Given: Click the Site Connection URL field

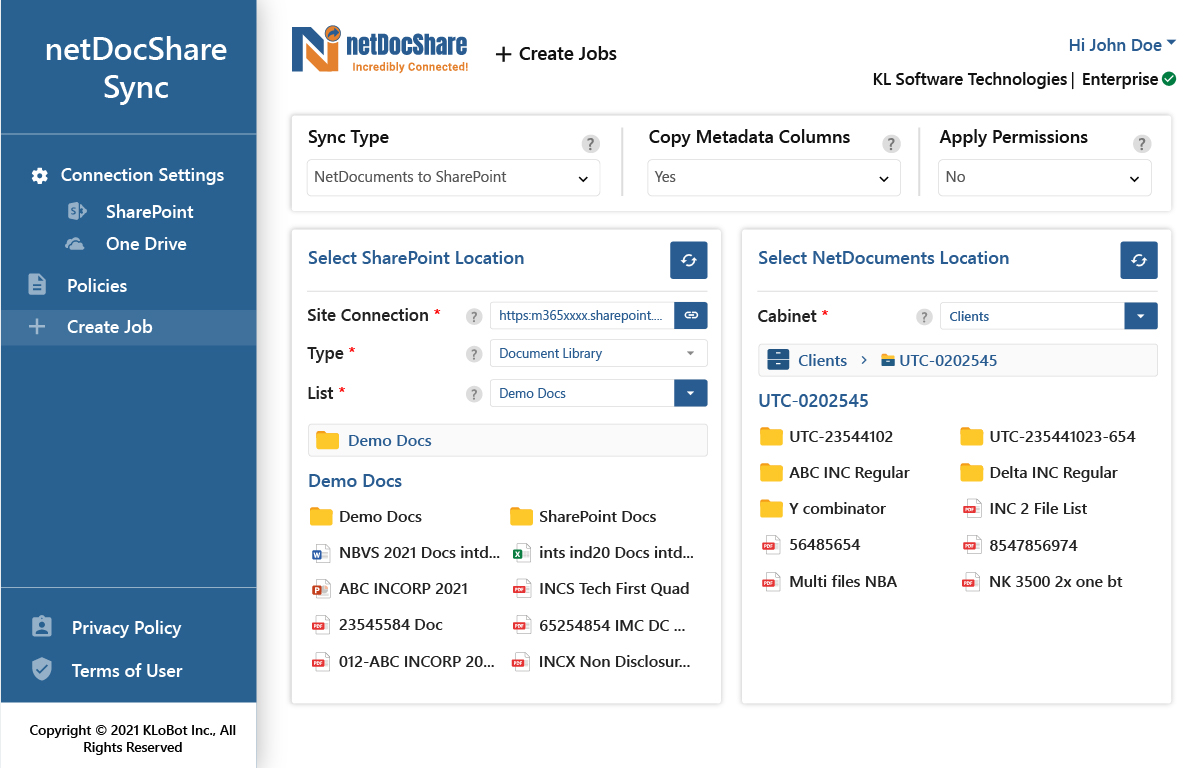Looking at the screenshot, I should [582, 315].
